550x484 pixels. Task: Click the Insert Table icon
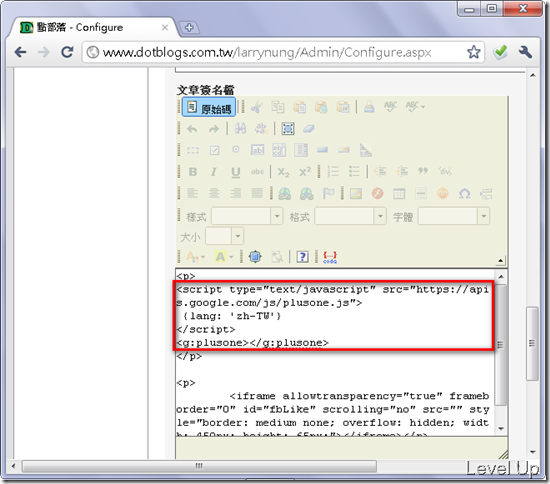click(x=399, y=194)
